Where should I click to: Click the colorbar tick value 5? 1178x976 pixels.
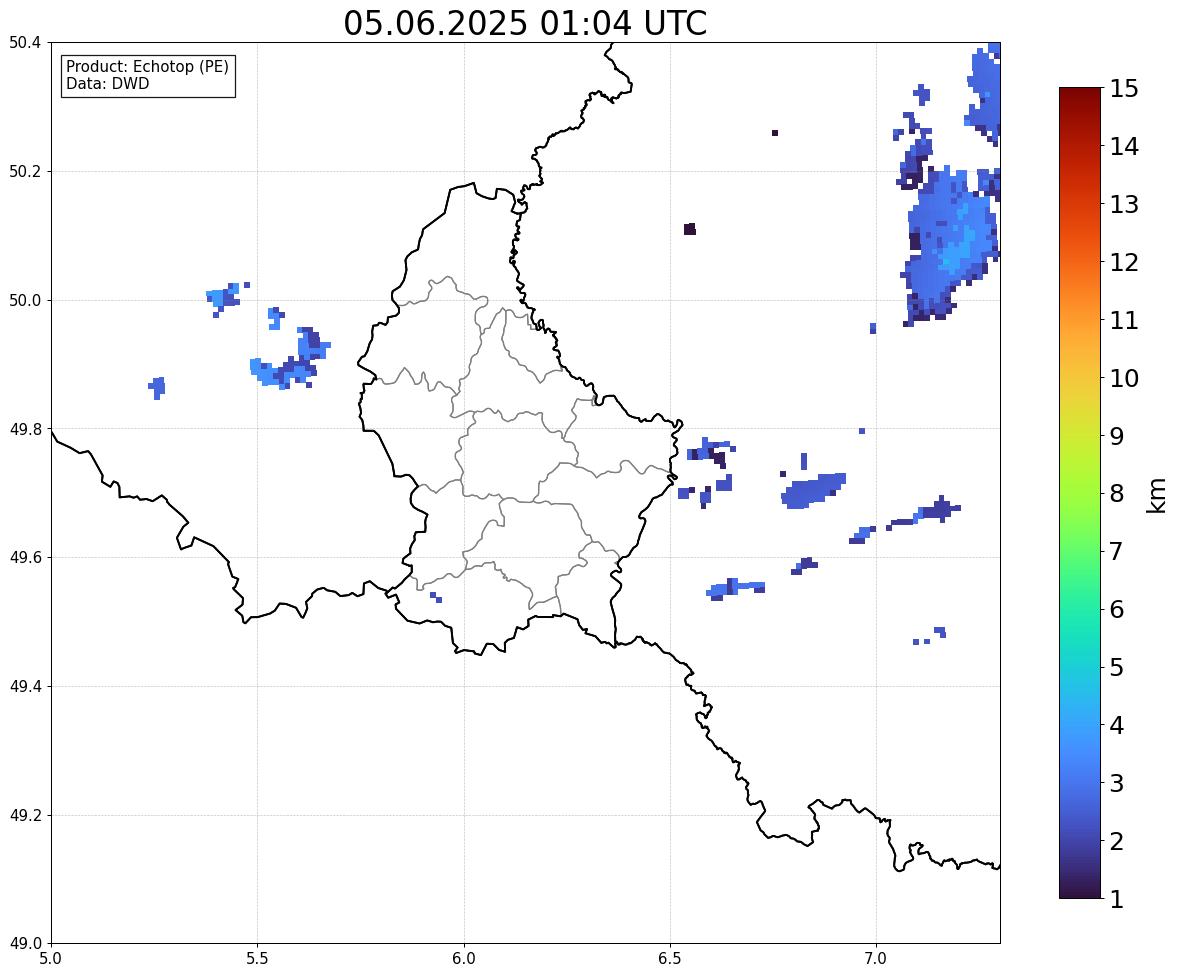(1116, 667)
